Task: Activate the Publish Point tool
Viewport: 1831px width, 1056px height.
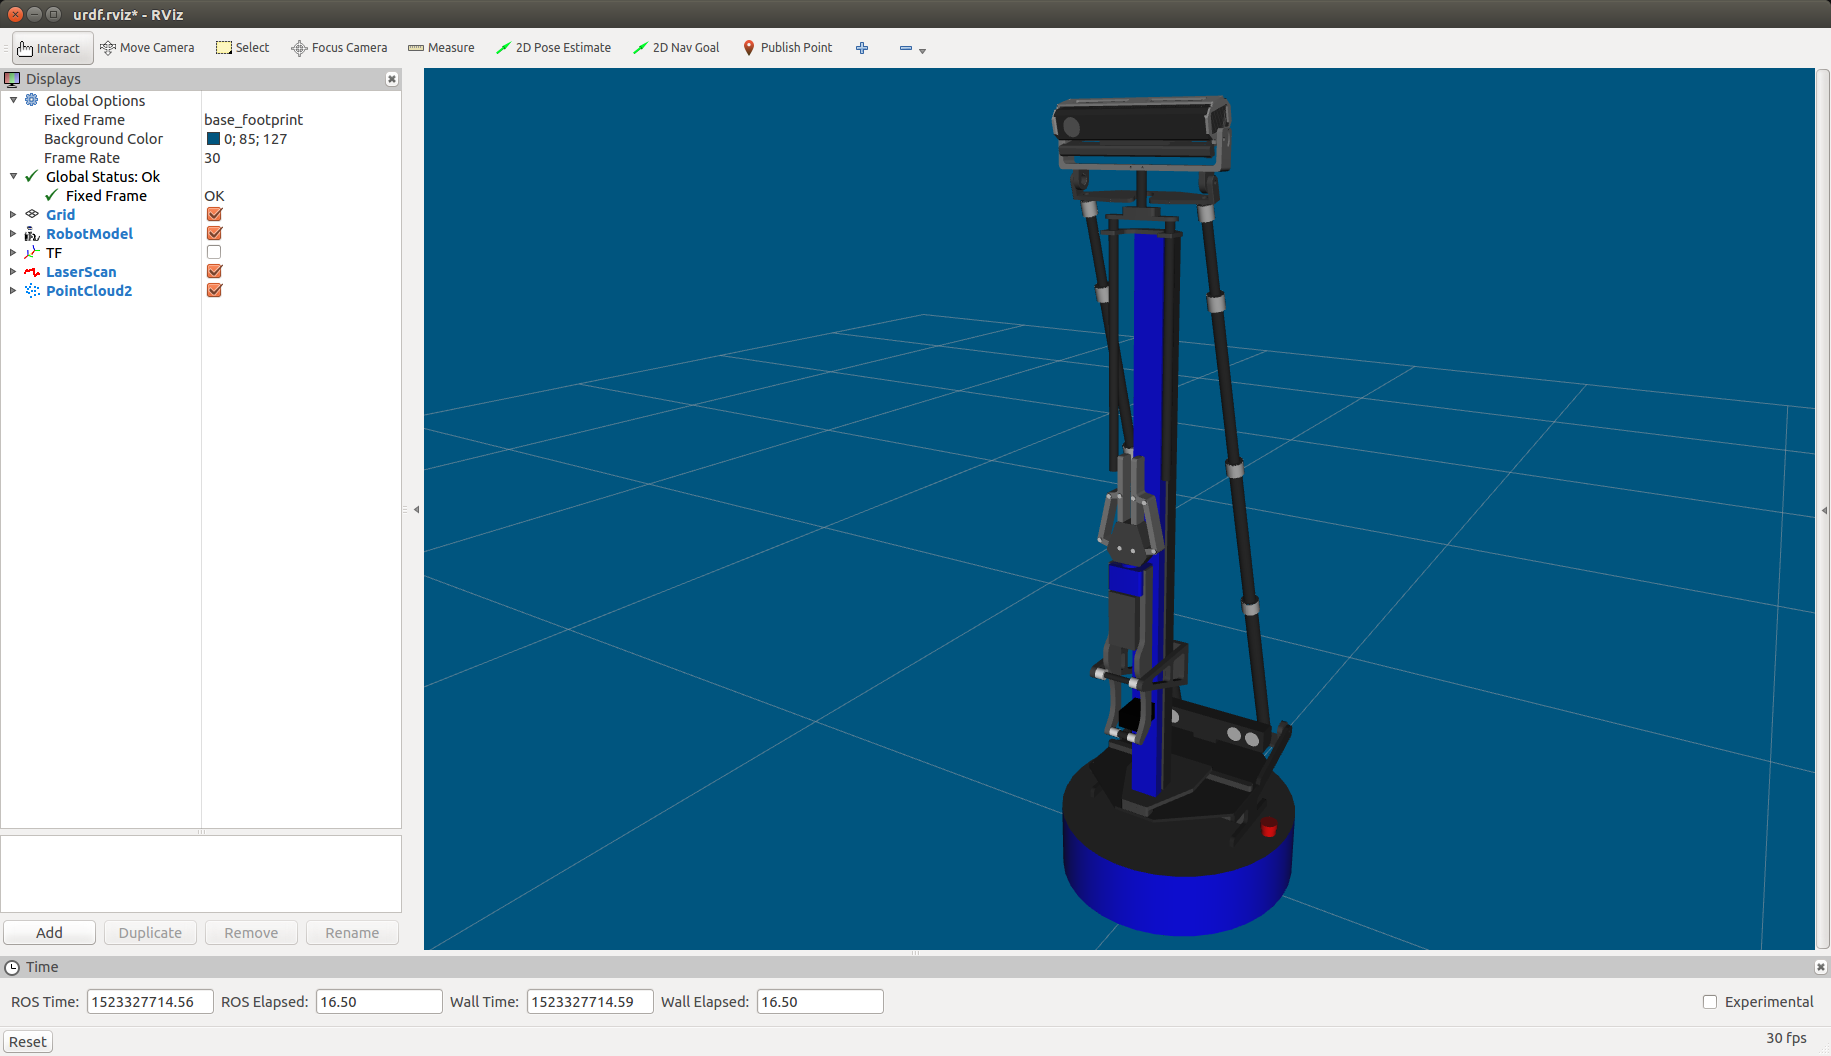Action: coord(787,48)
